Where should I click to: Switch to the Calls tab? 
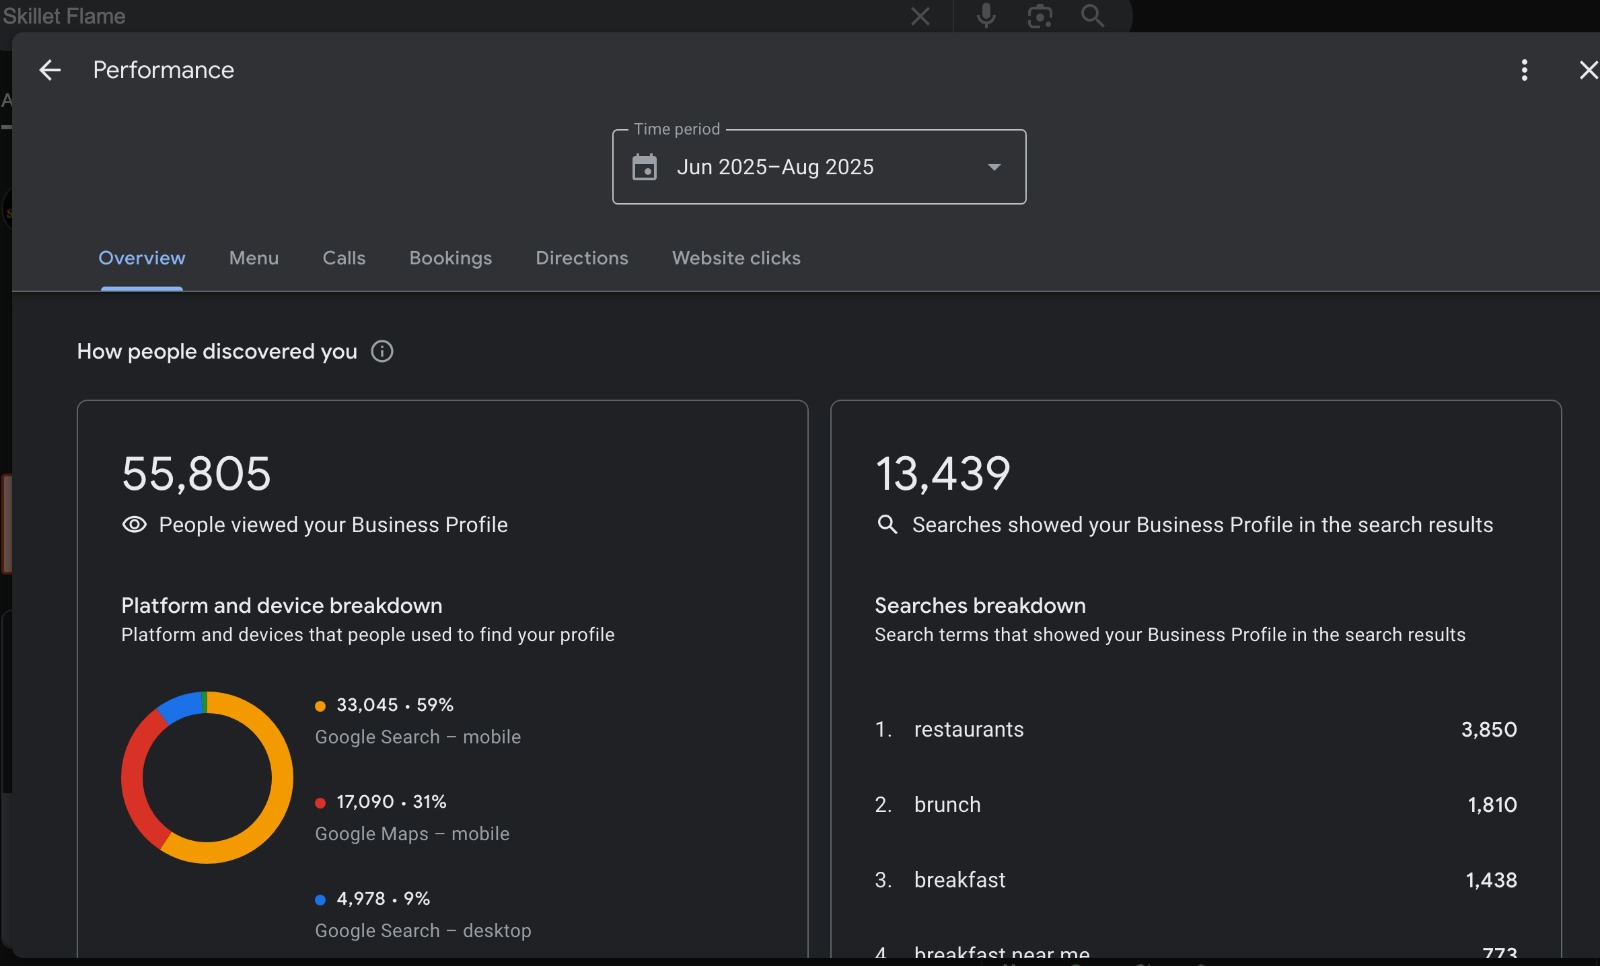pos(344,258)
